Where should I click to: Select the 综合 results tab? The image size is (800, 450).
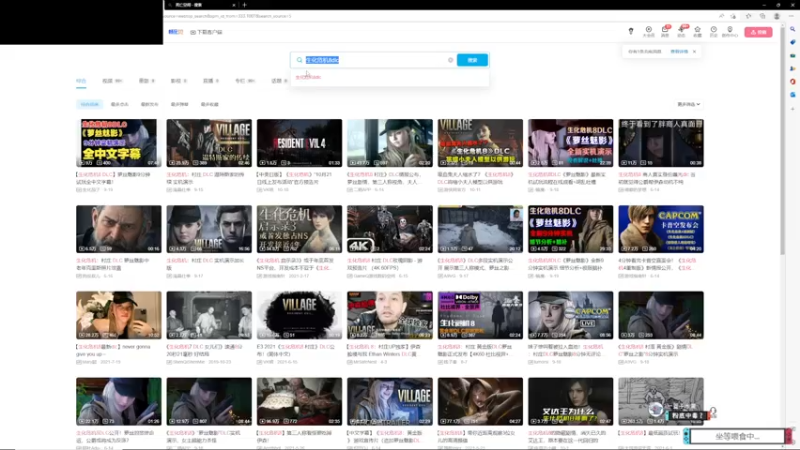tap(81, 81)
